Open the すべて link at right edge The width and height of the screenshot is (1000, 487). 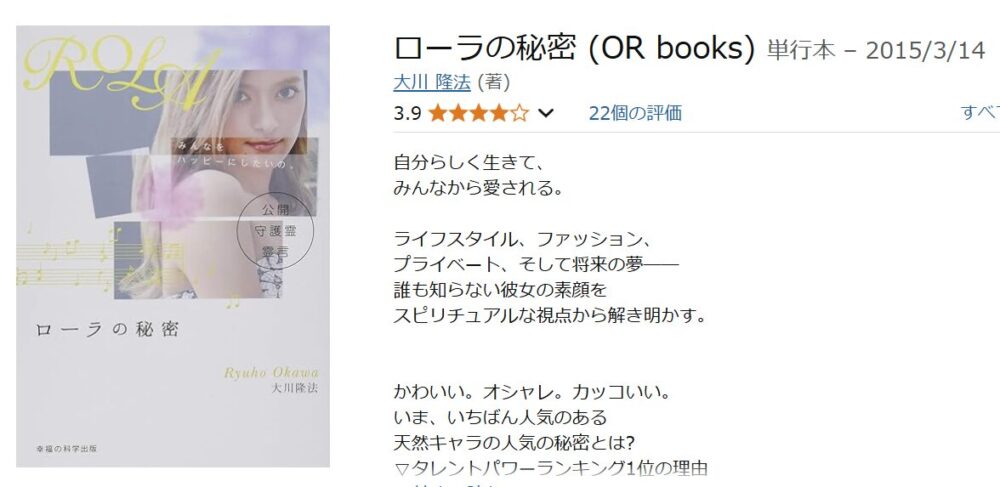pos(980,113)
